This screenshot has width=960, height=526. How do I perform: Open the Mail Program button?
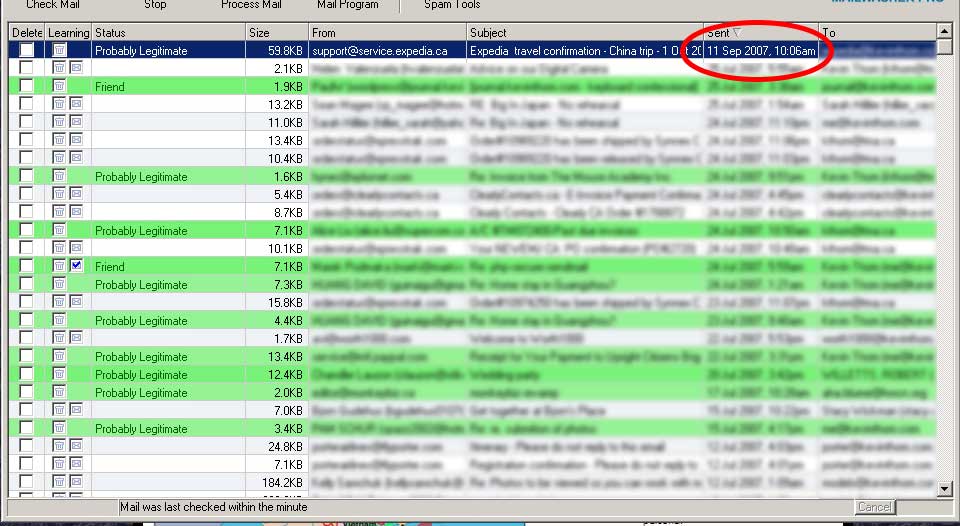point(348,5)
